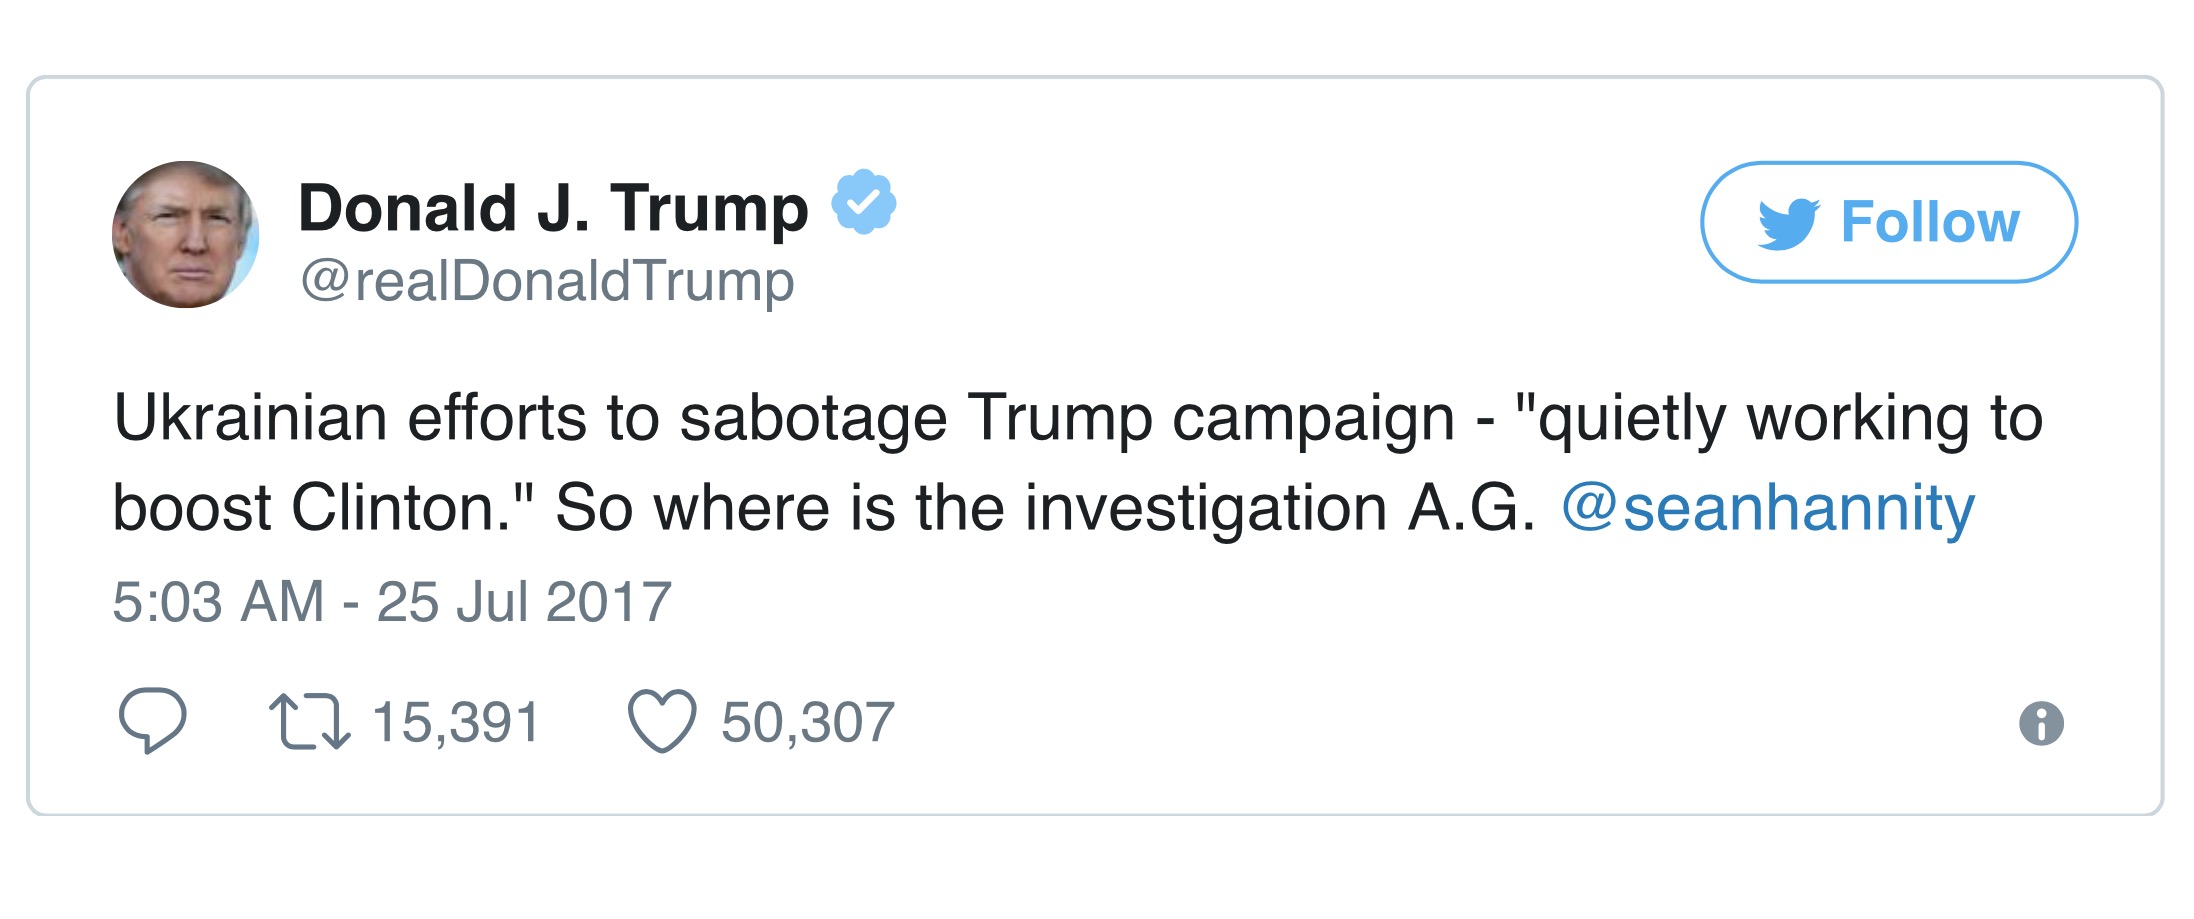
Task: Click the Twitter bird icon in Follow button
Action: pos(1789,223)
